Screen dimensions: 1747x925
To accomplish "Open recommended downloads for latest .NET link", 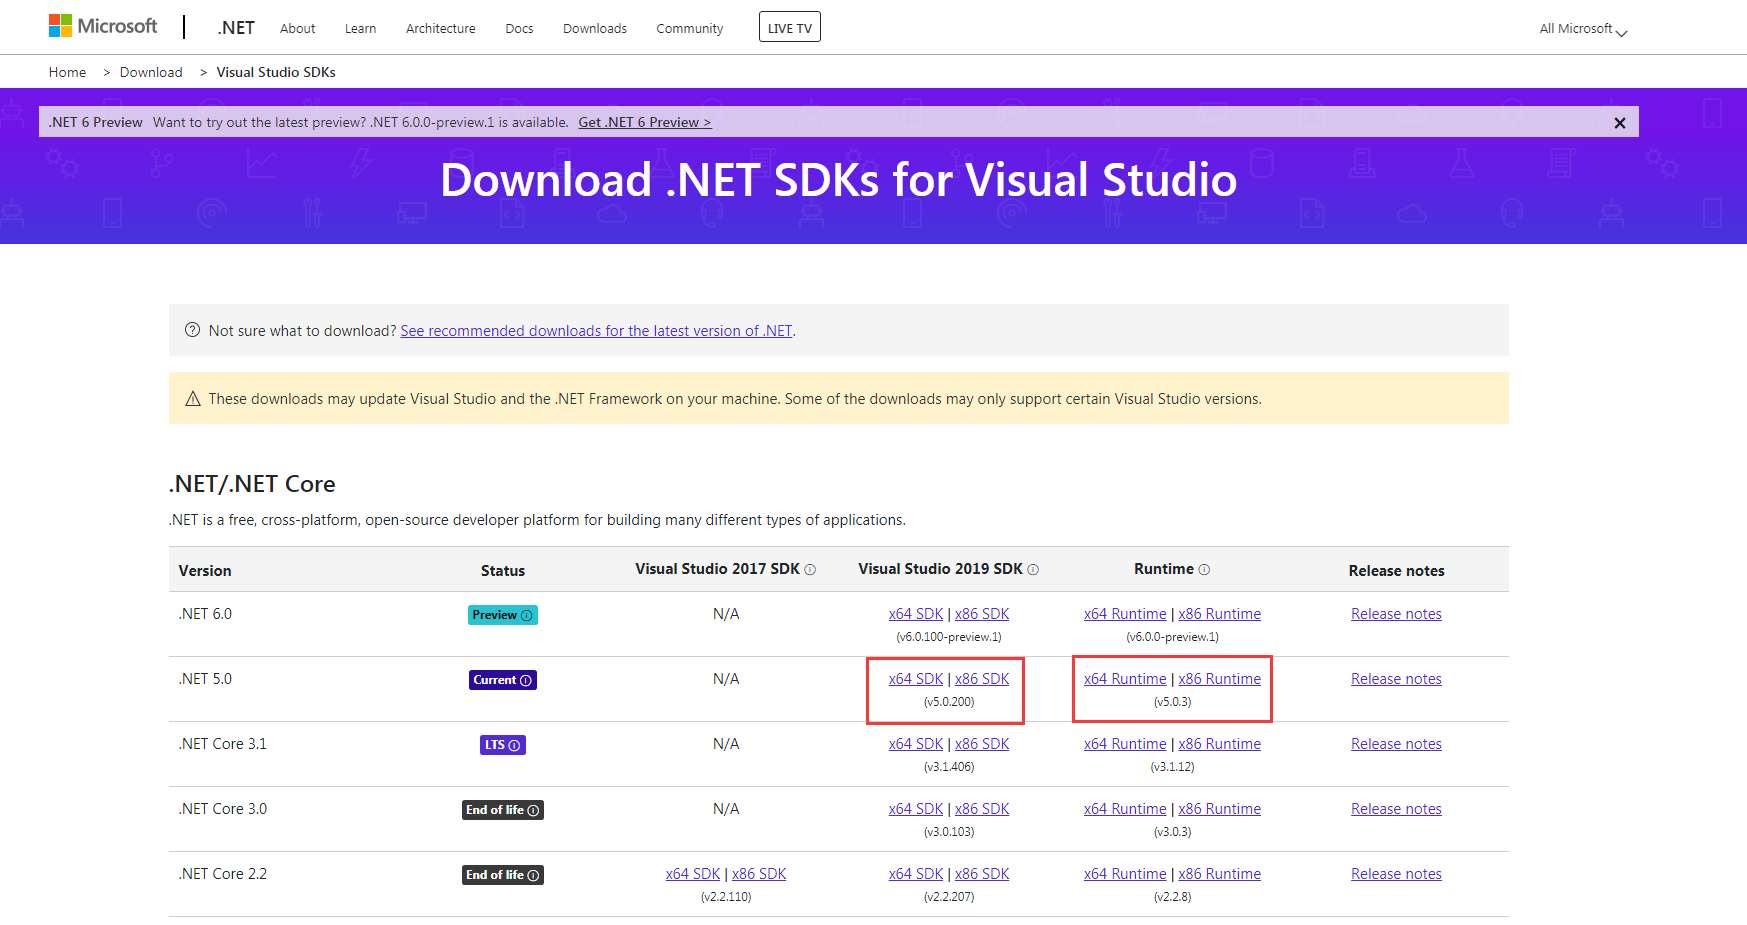I will click(596, 331).
